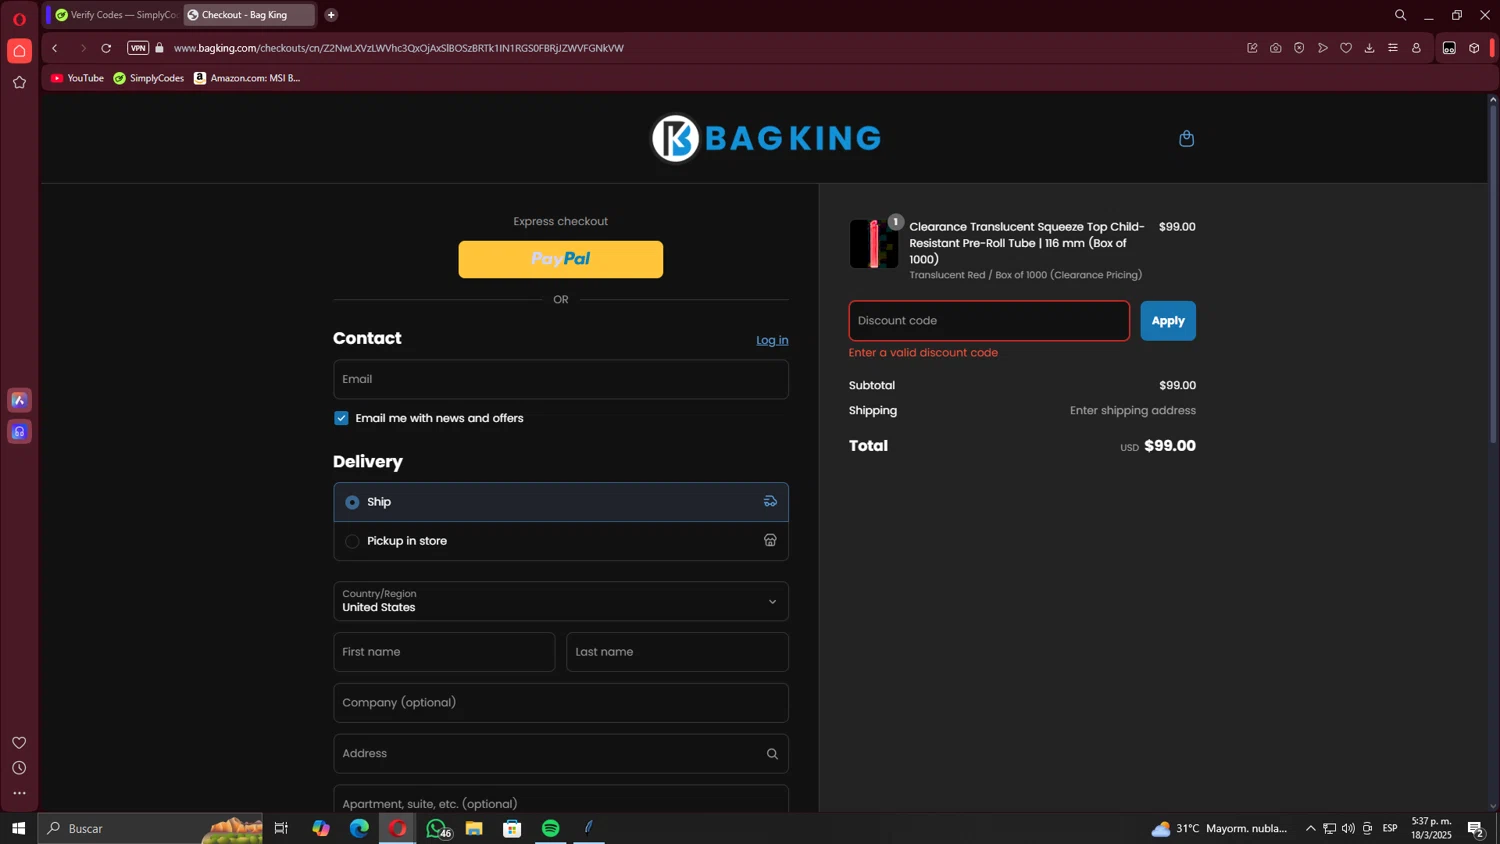Image resolution: width=1500 pixels, height=844 pixels.
Task: Open sidebar heart pinboards icon
Action: coord(19,743)
